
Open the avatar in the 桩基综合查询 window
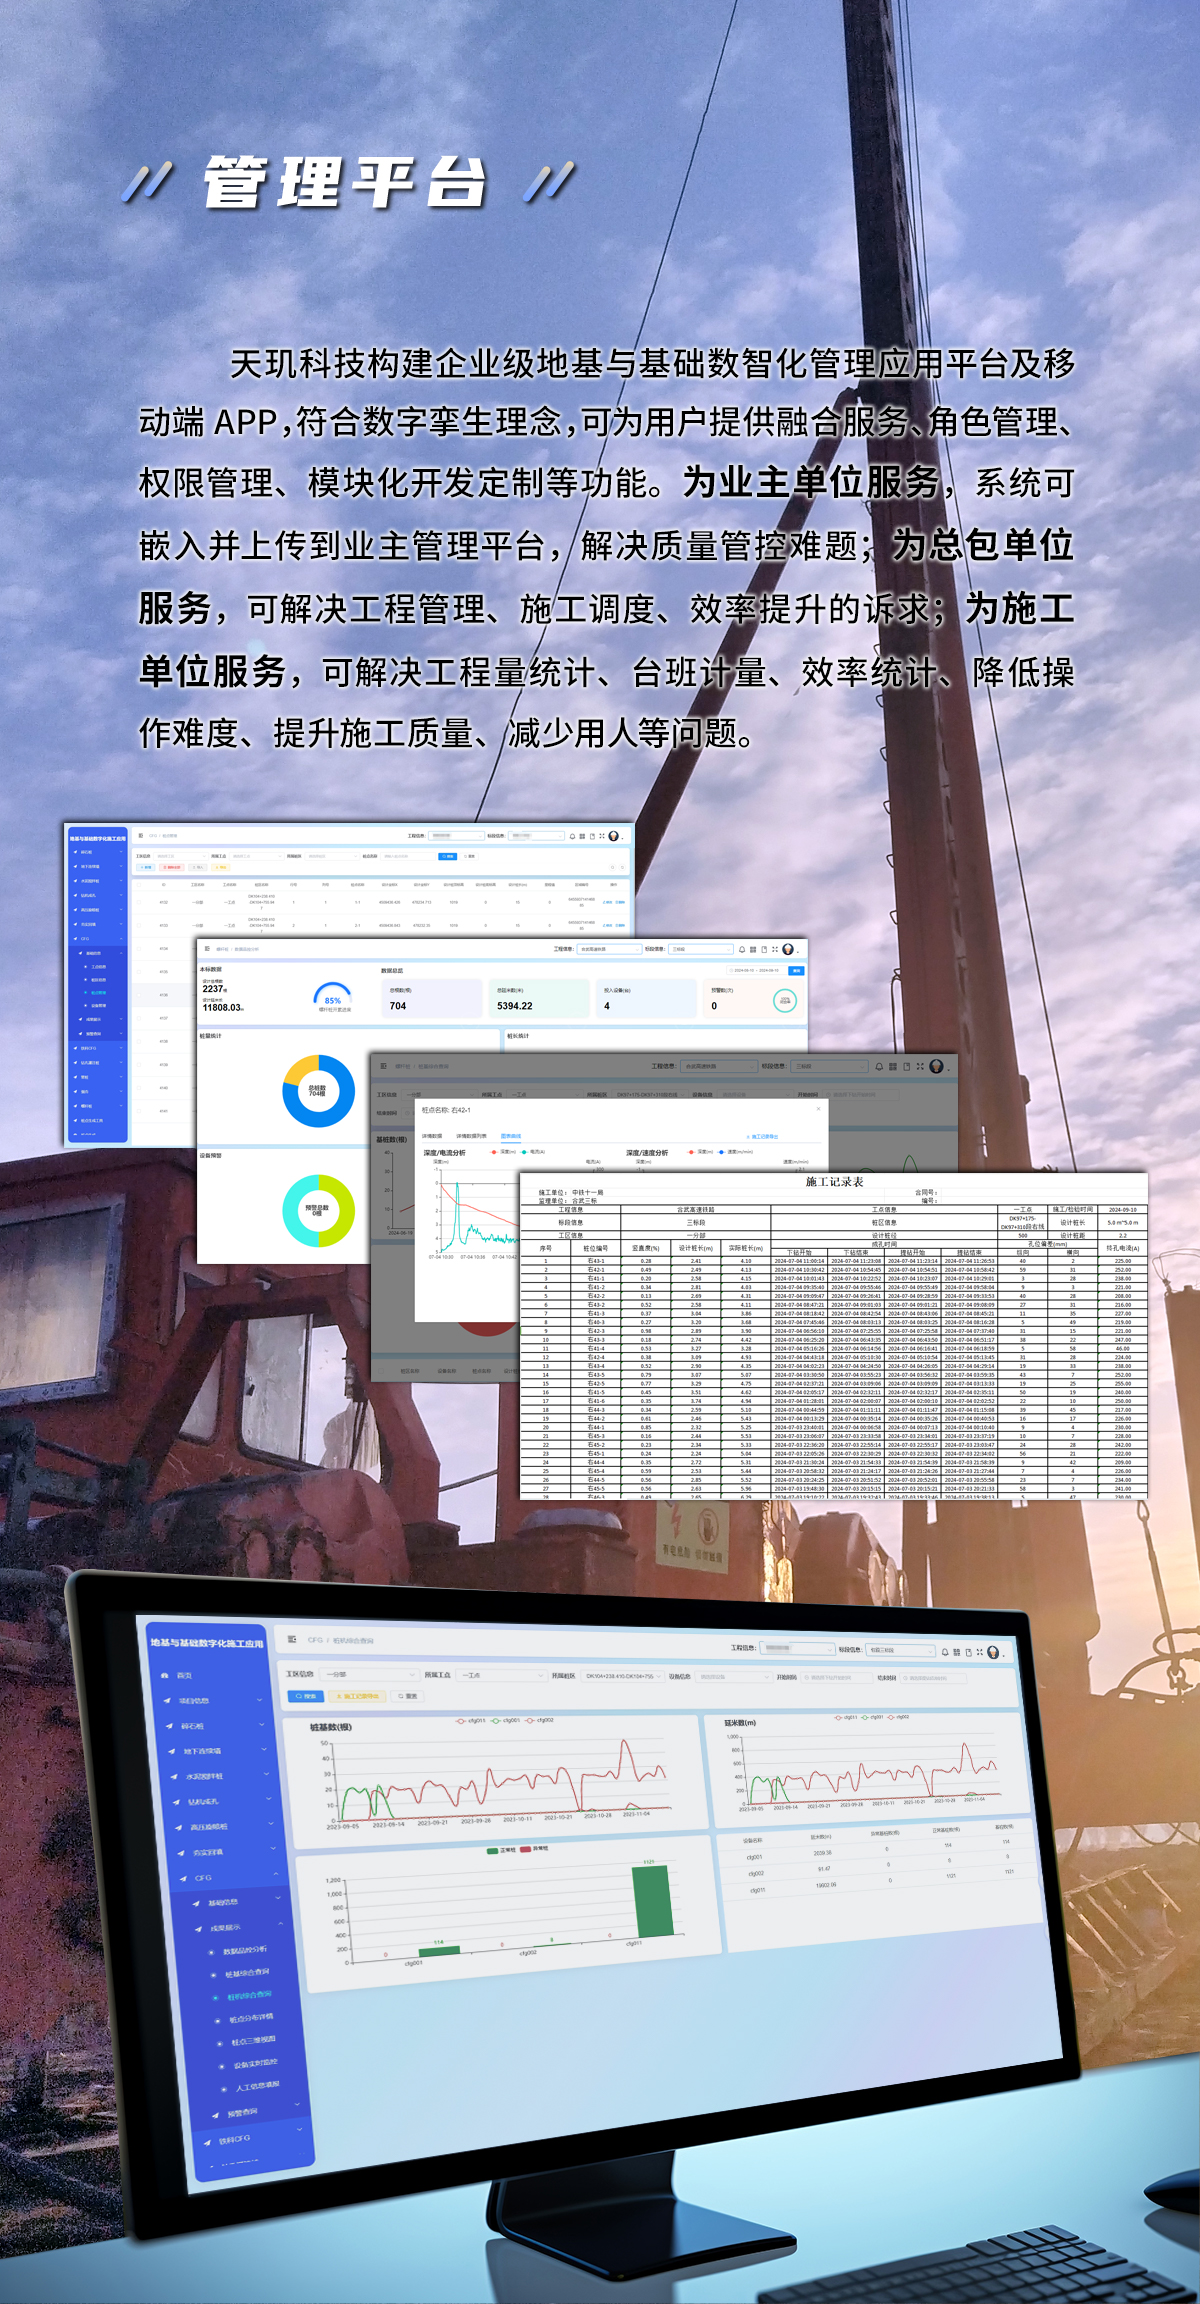[x=936, y=1066]
